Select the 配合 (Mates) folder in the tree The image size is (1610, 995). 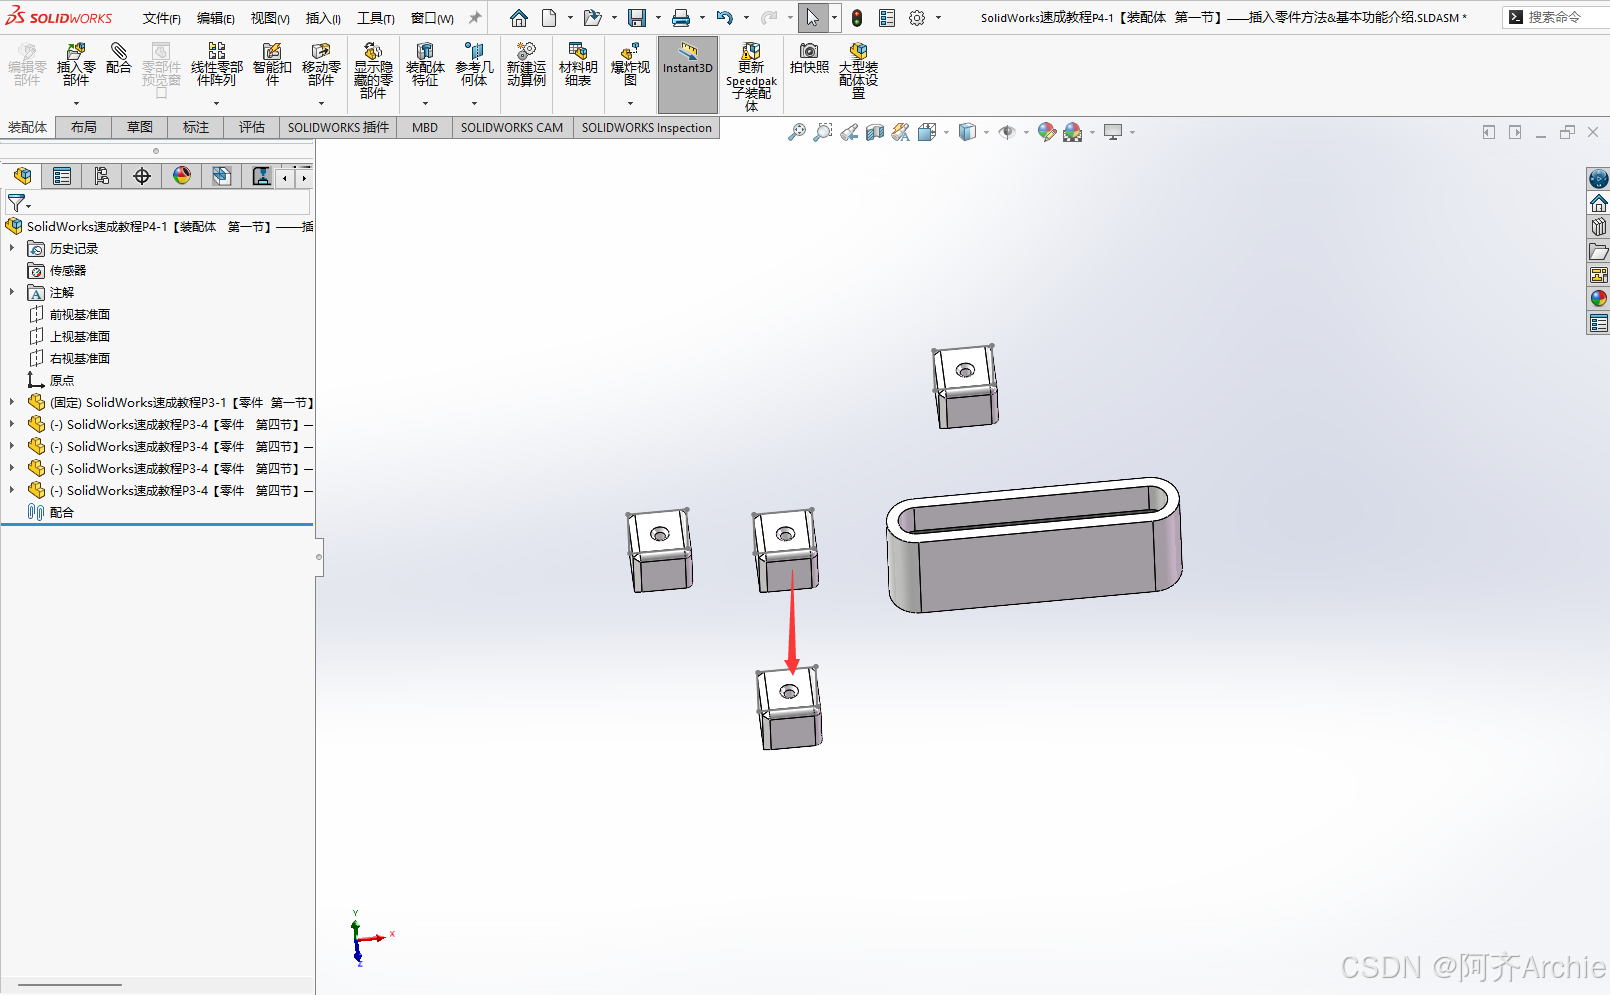(62, 512)
